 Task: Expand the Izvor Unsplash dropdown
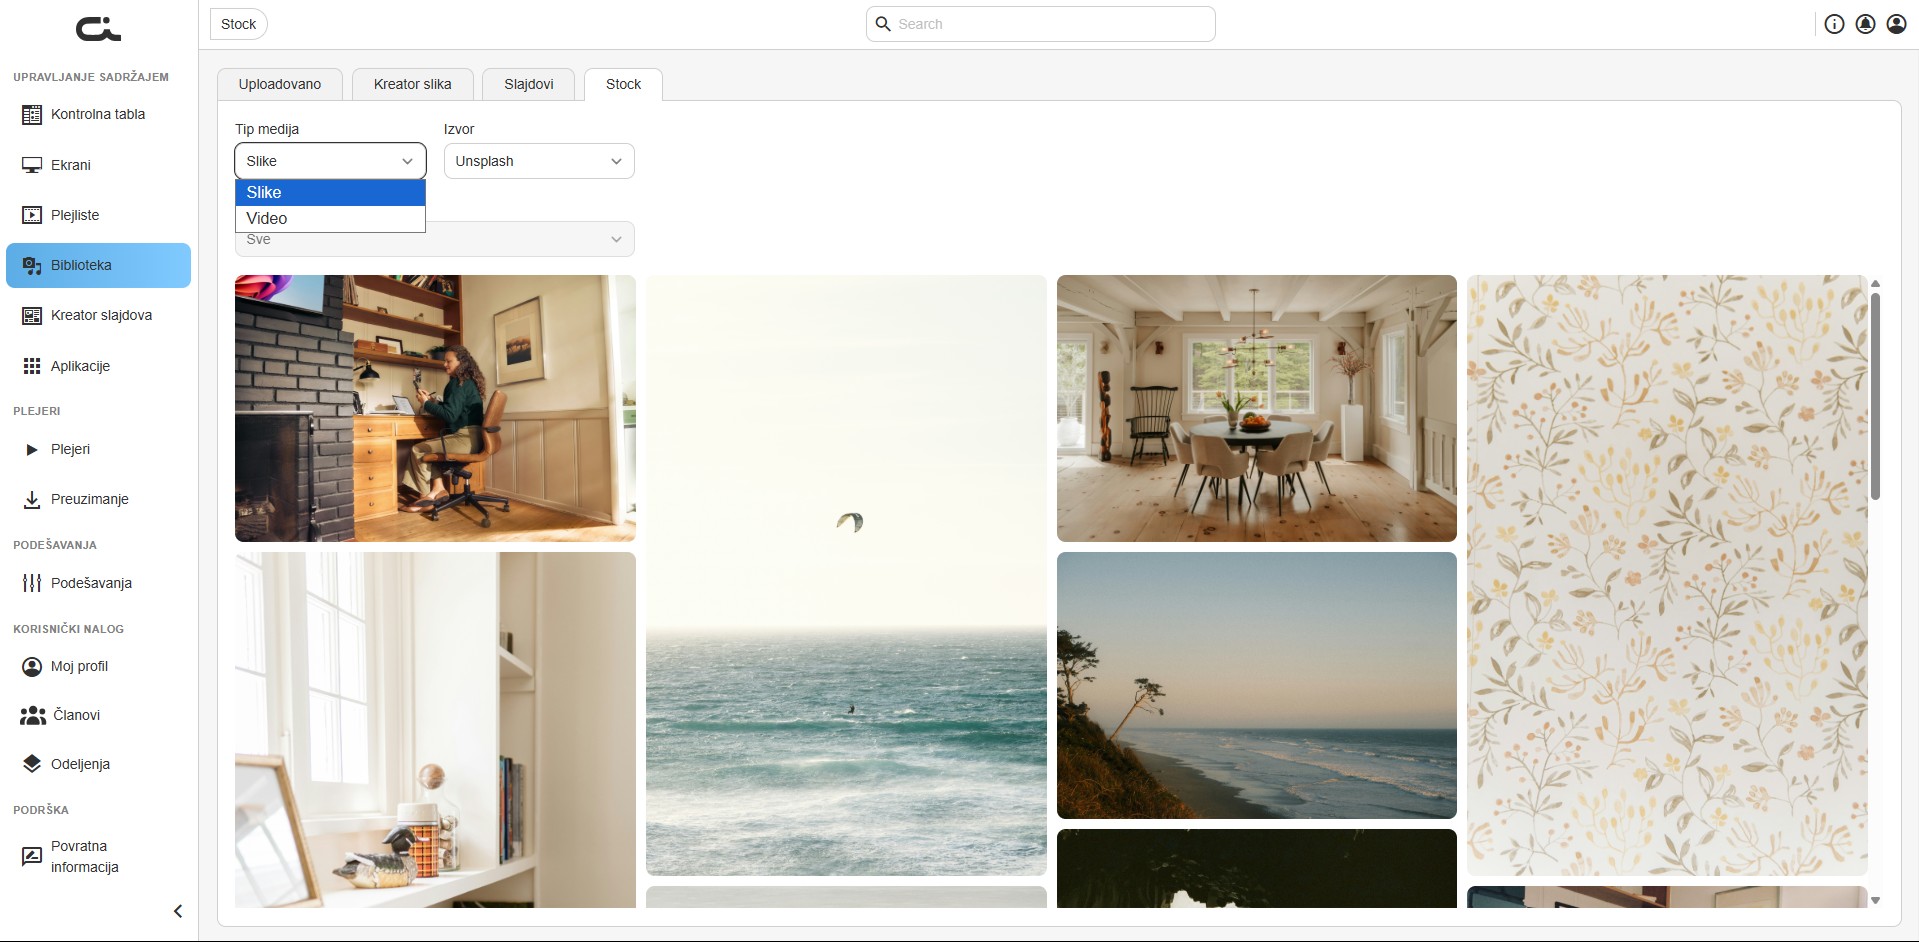click(x=539, y=161)
